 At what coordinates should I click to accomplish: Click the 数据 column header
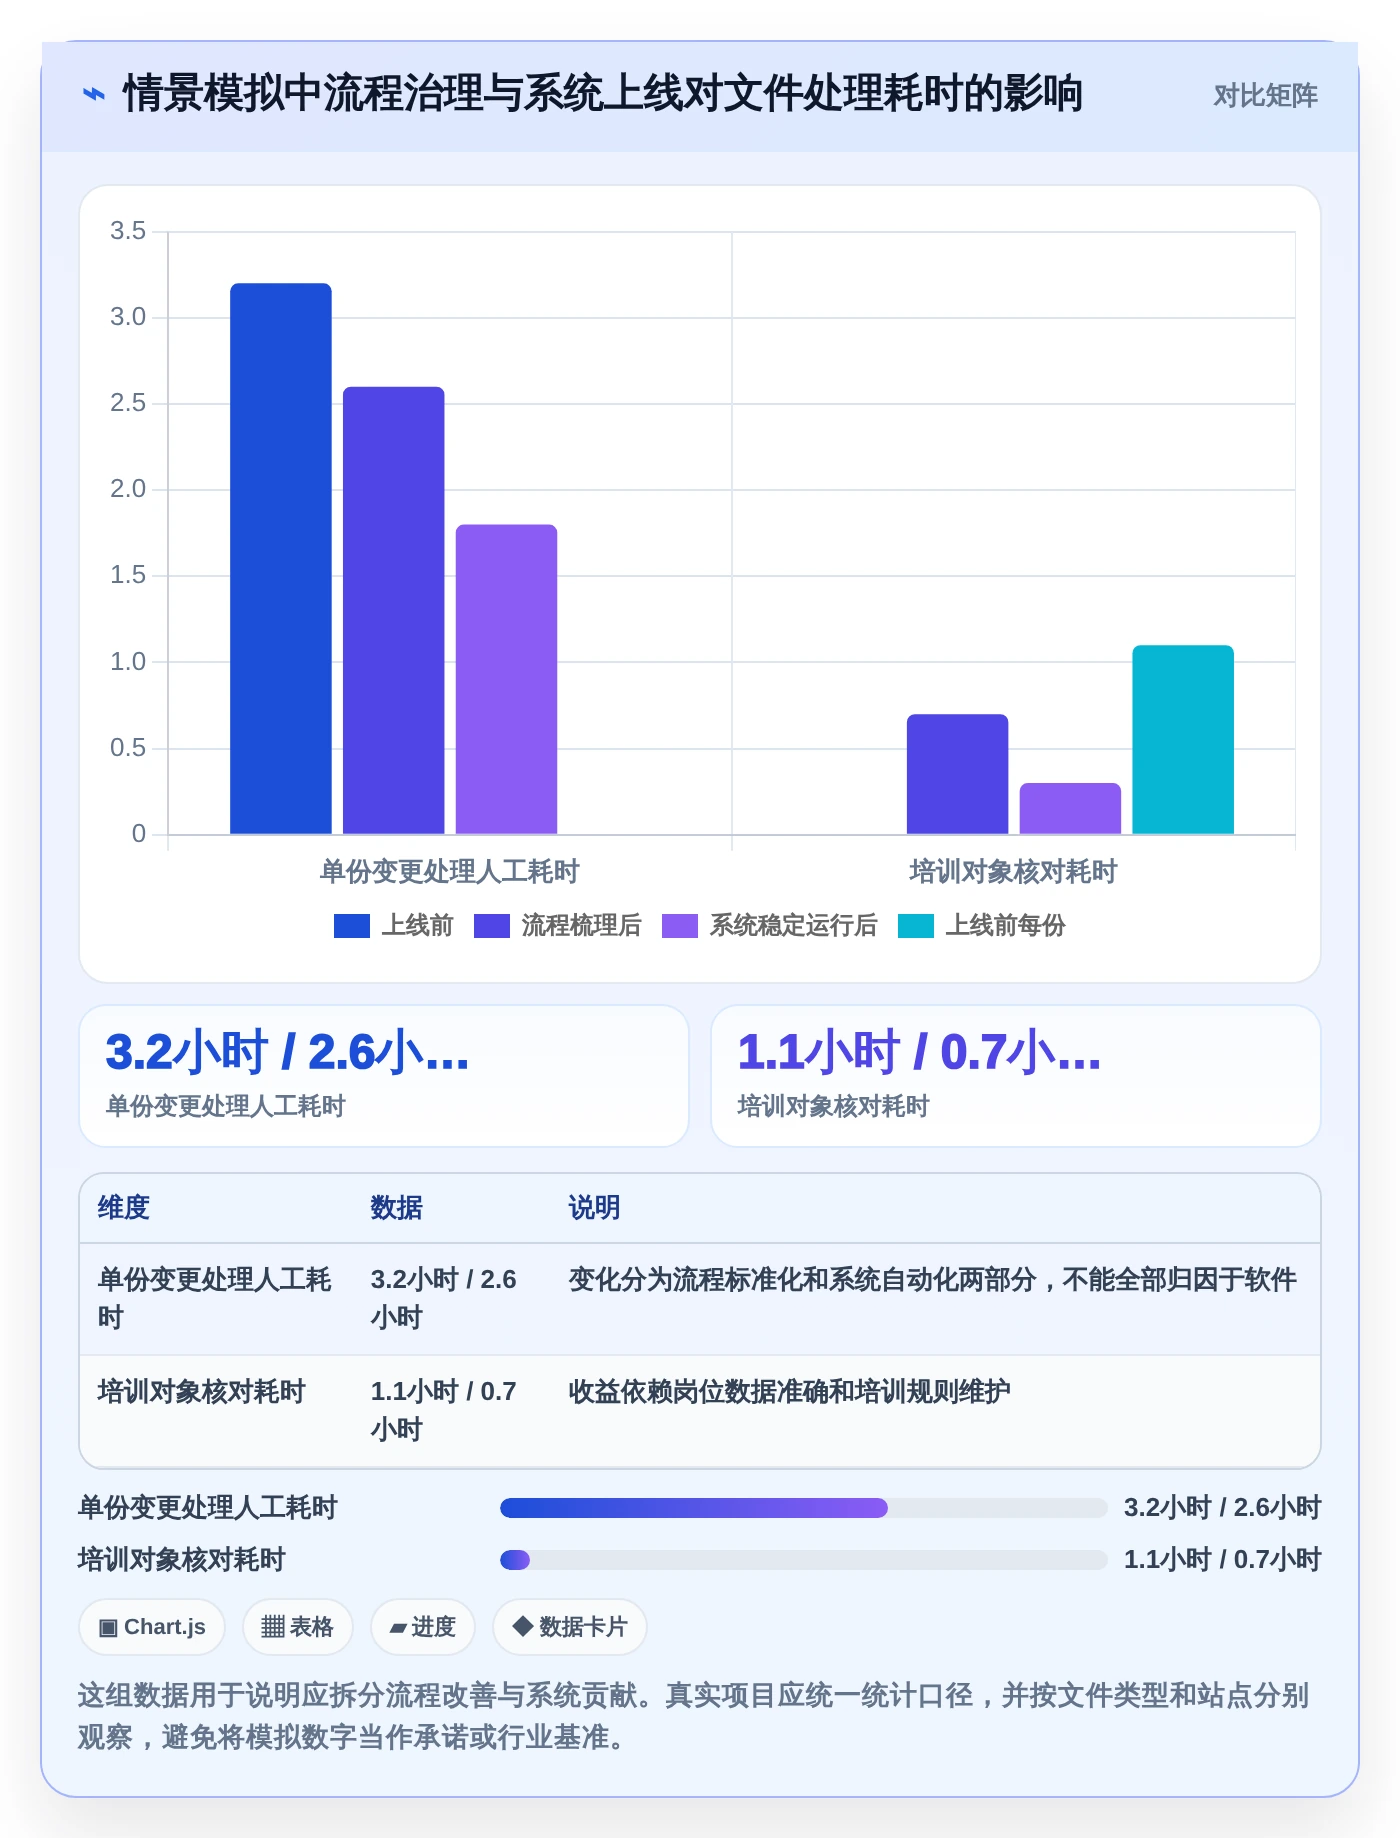397,1208
